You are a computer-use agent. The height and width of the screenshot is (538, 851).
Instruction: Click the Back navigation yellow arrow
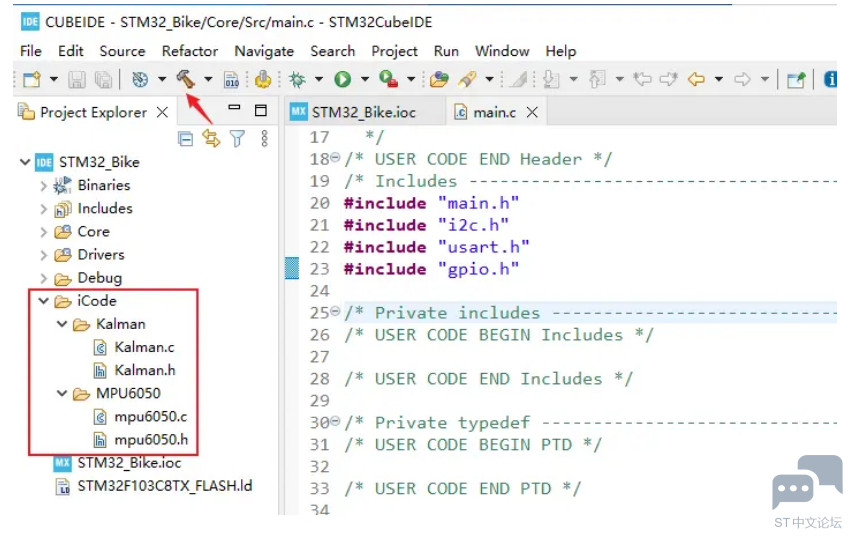click(696, 79)
